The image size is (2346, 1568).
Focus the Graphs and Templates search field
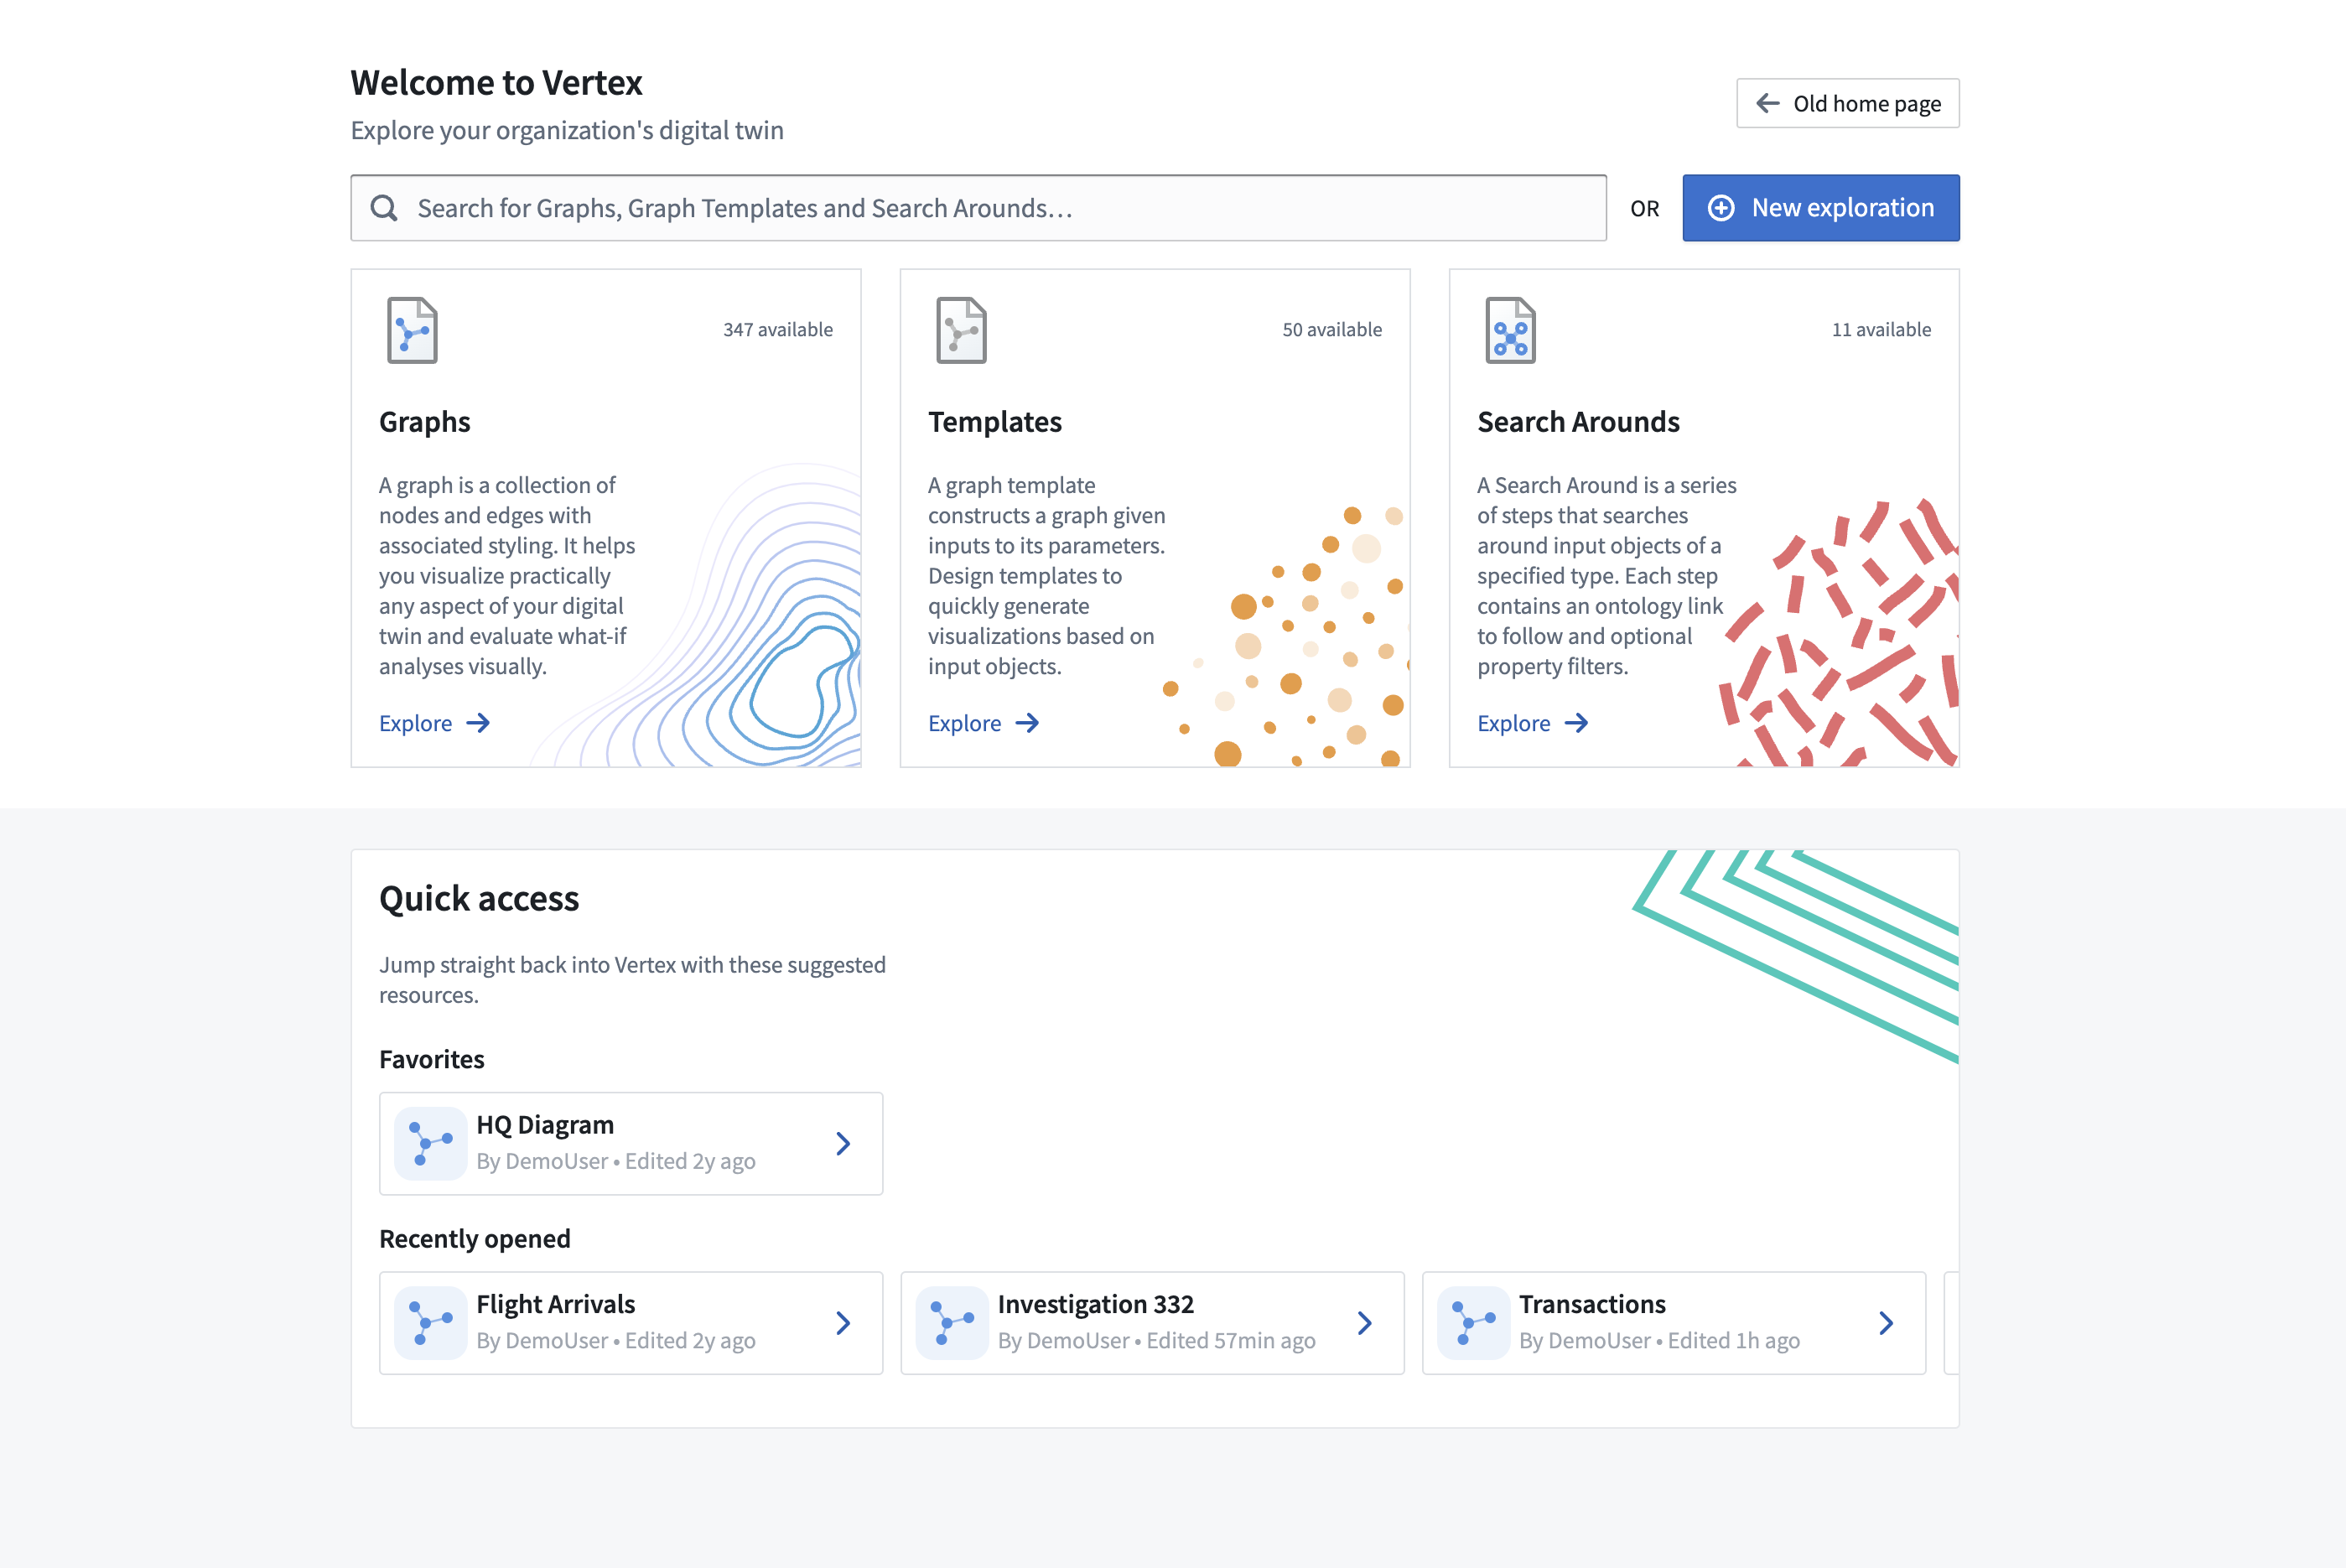[x=978, y=208]
